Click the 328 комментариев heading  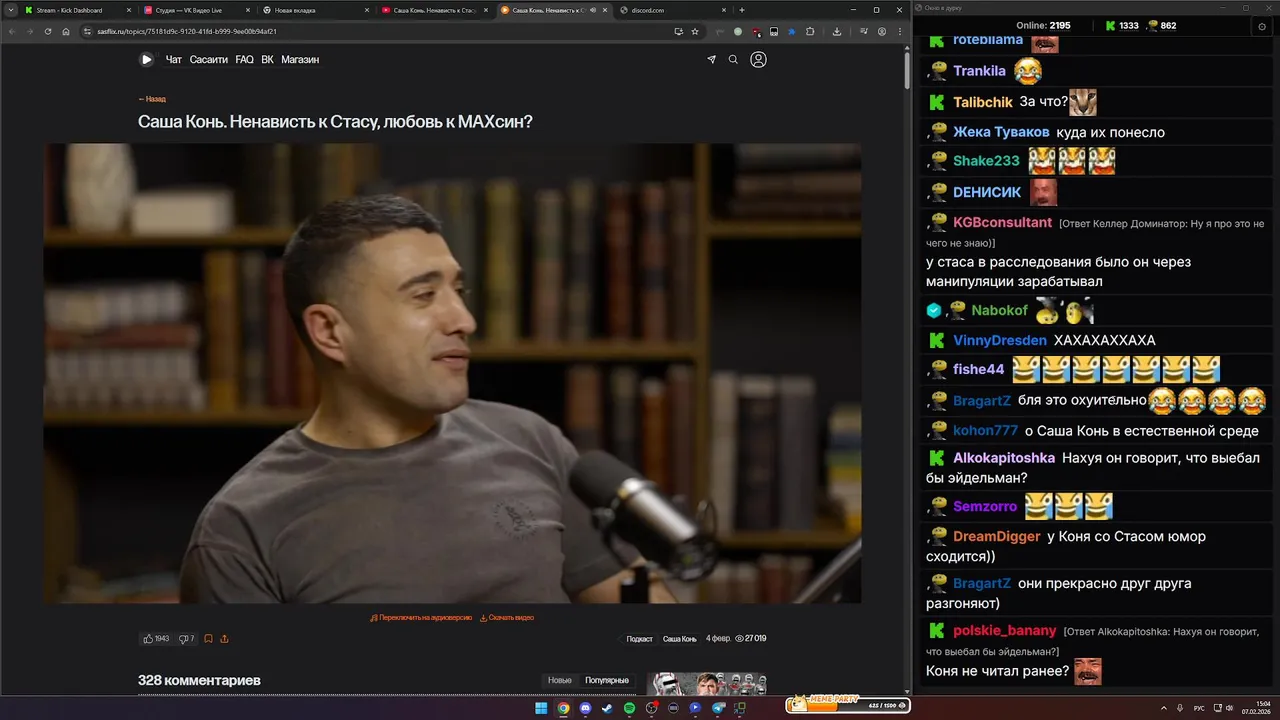pos(199,680)
